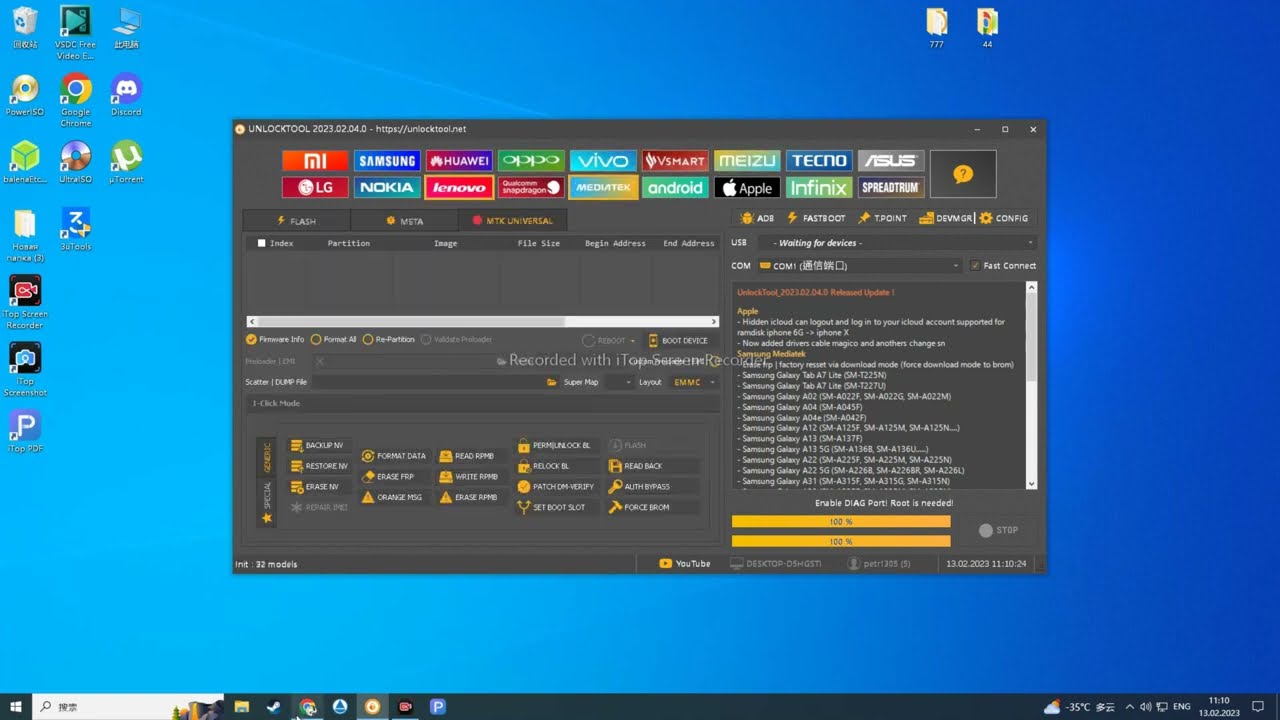Select the Meizu brand tile

tap(747, 161)
